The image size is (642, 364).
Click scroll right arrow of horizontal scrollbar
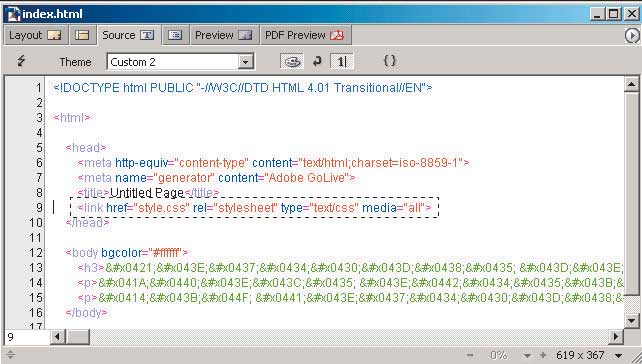pyautogui.click(x=615, y=337)
